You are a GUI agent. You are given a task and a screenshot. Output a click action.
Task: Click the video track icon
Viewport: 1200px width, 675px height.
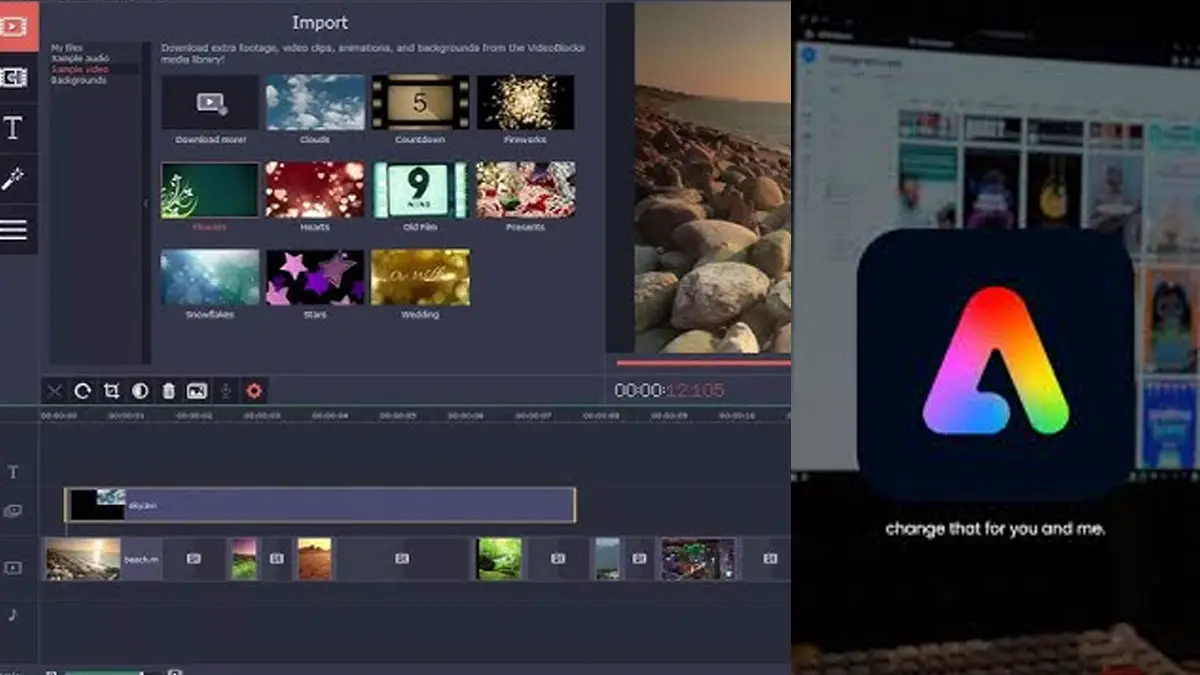click(13, 567)
